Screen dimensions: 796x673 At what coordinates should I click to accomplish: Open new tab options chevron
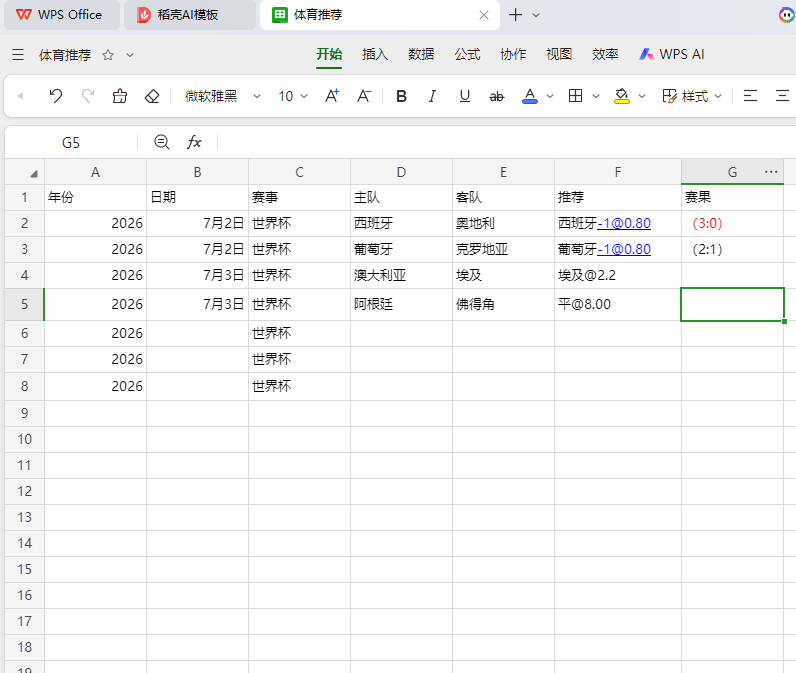point(536,15)
